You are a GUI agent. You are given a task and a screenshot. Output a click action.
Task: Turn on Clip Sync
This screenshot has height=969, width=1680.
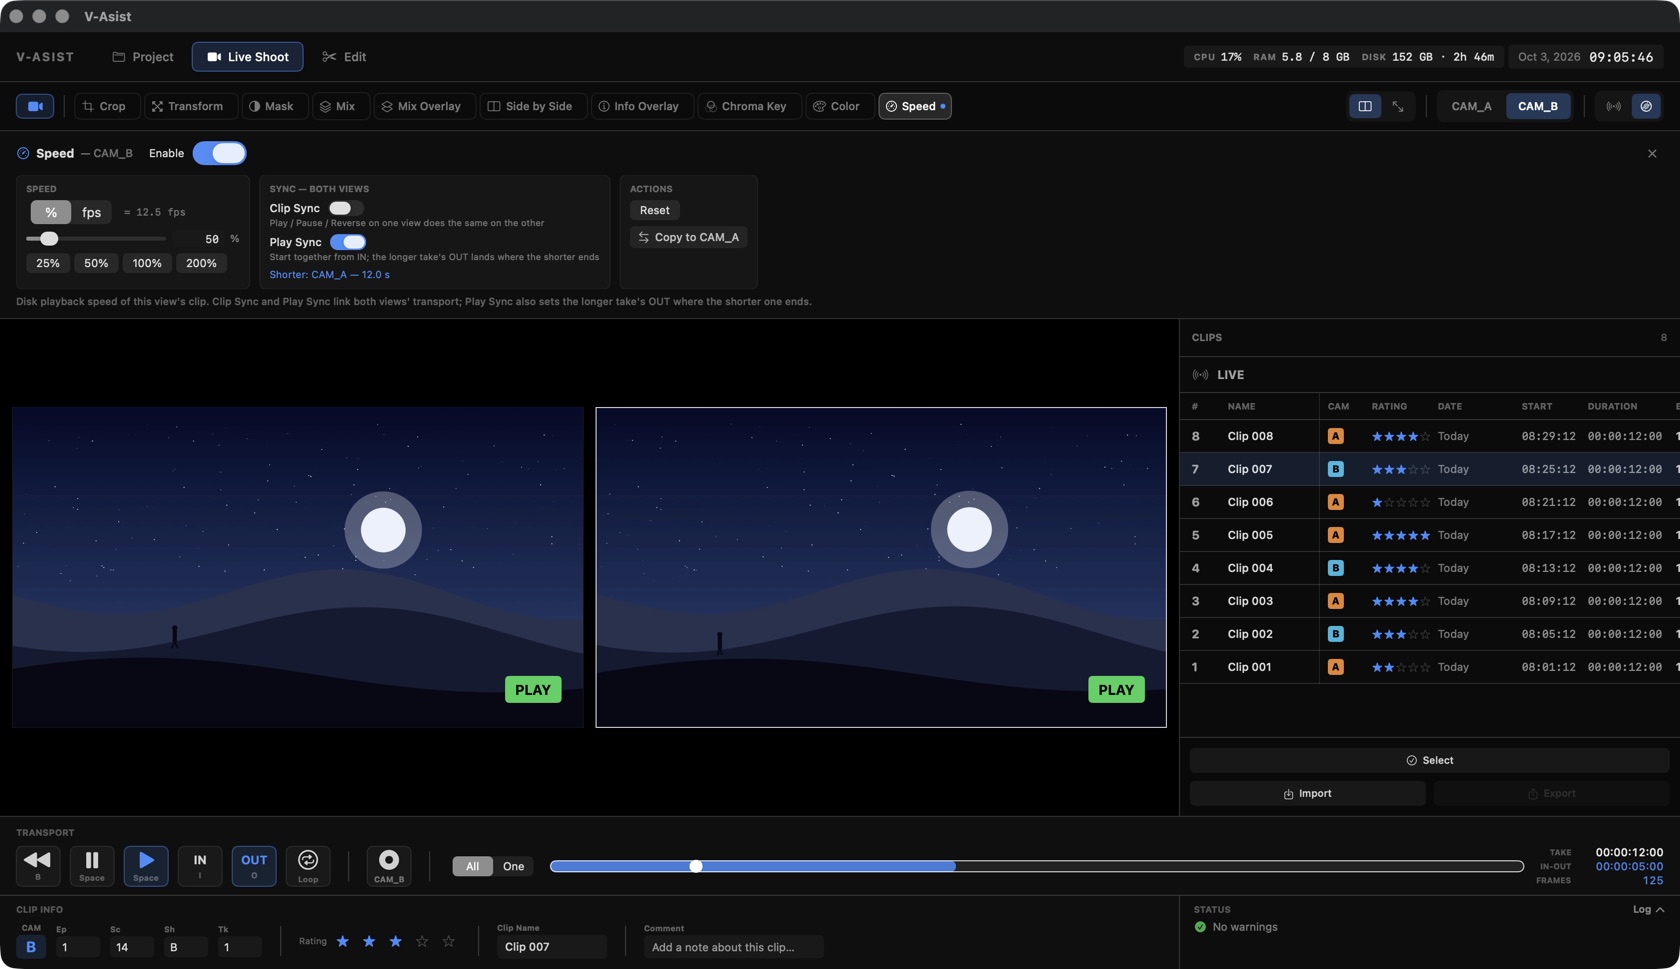[x=346, y=208]
